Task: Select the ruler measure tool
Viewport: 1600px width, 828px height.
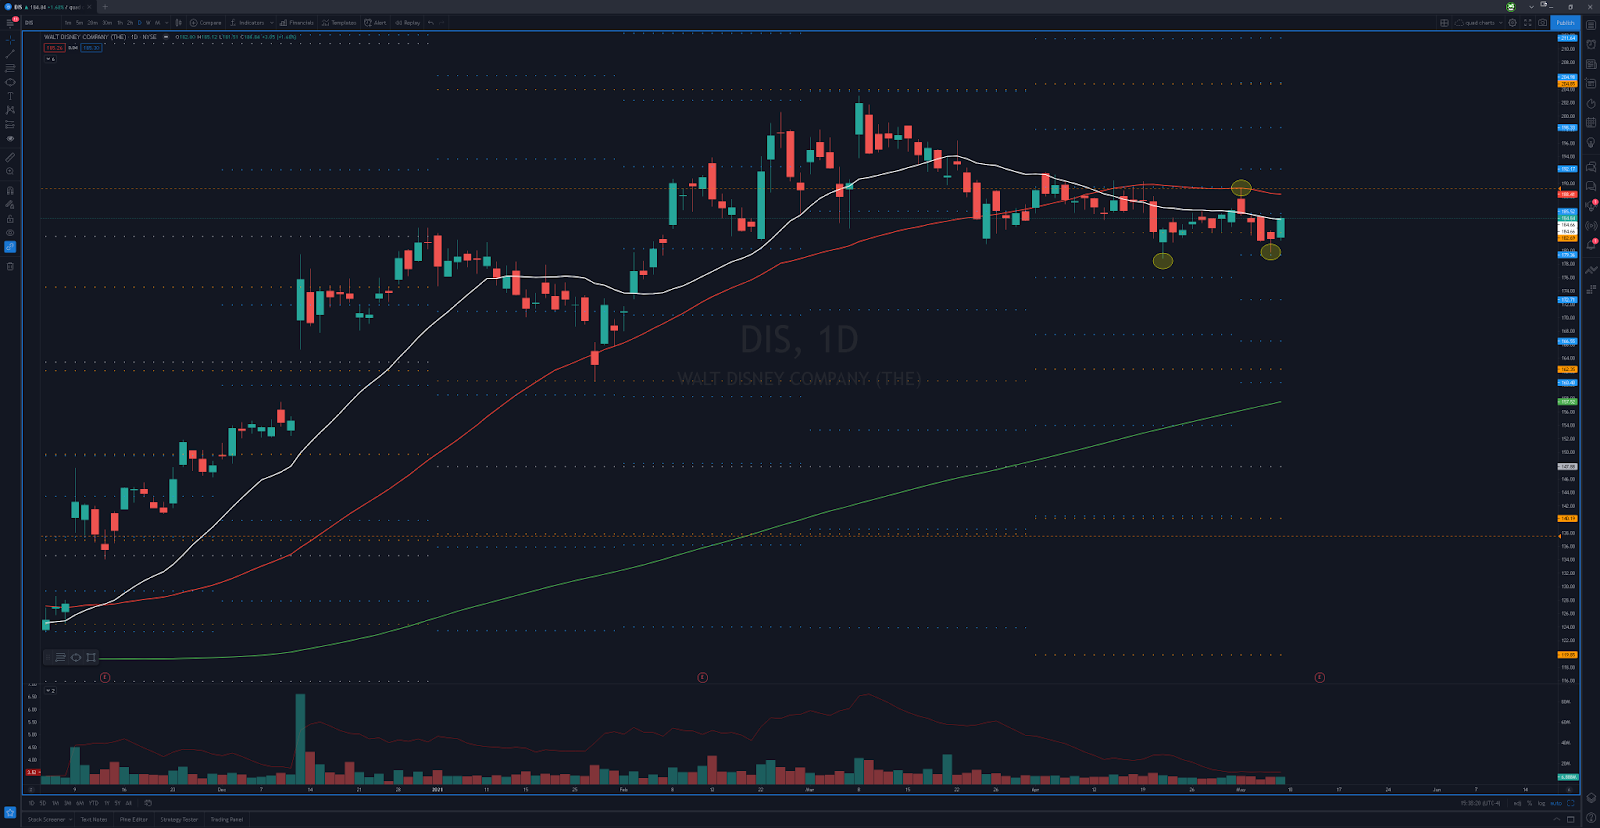Action: click(x=10, y=157)
